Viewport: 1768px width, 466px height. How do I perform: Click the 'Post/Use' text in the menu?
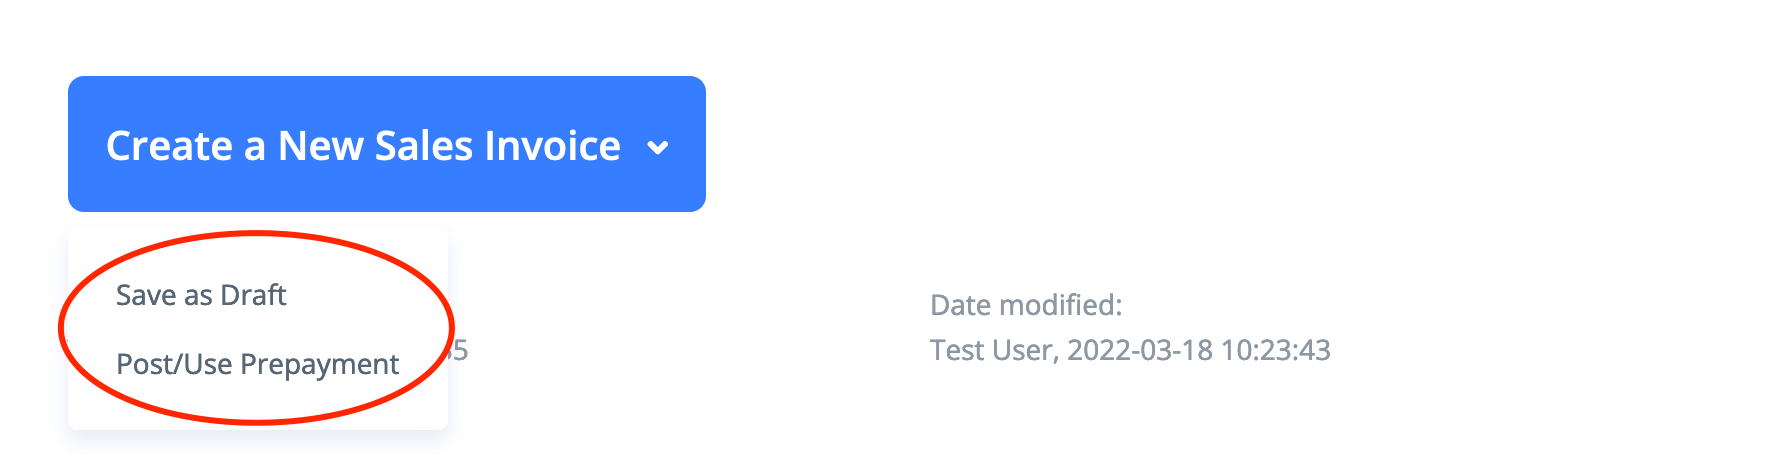pos(174,364)
